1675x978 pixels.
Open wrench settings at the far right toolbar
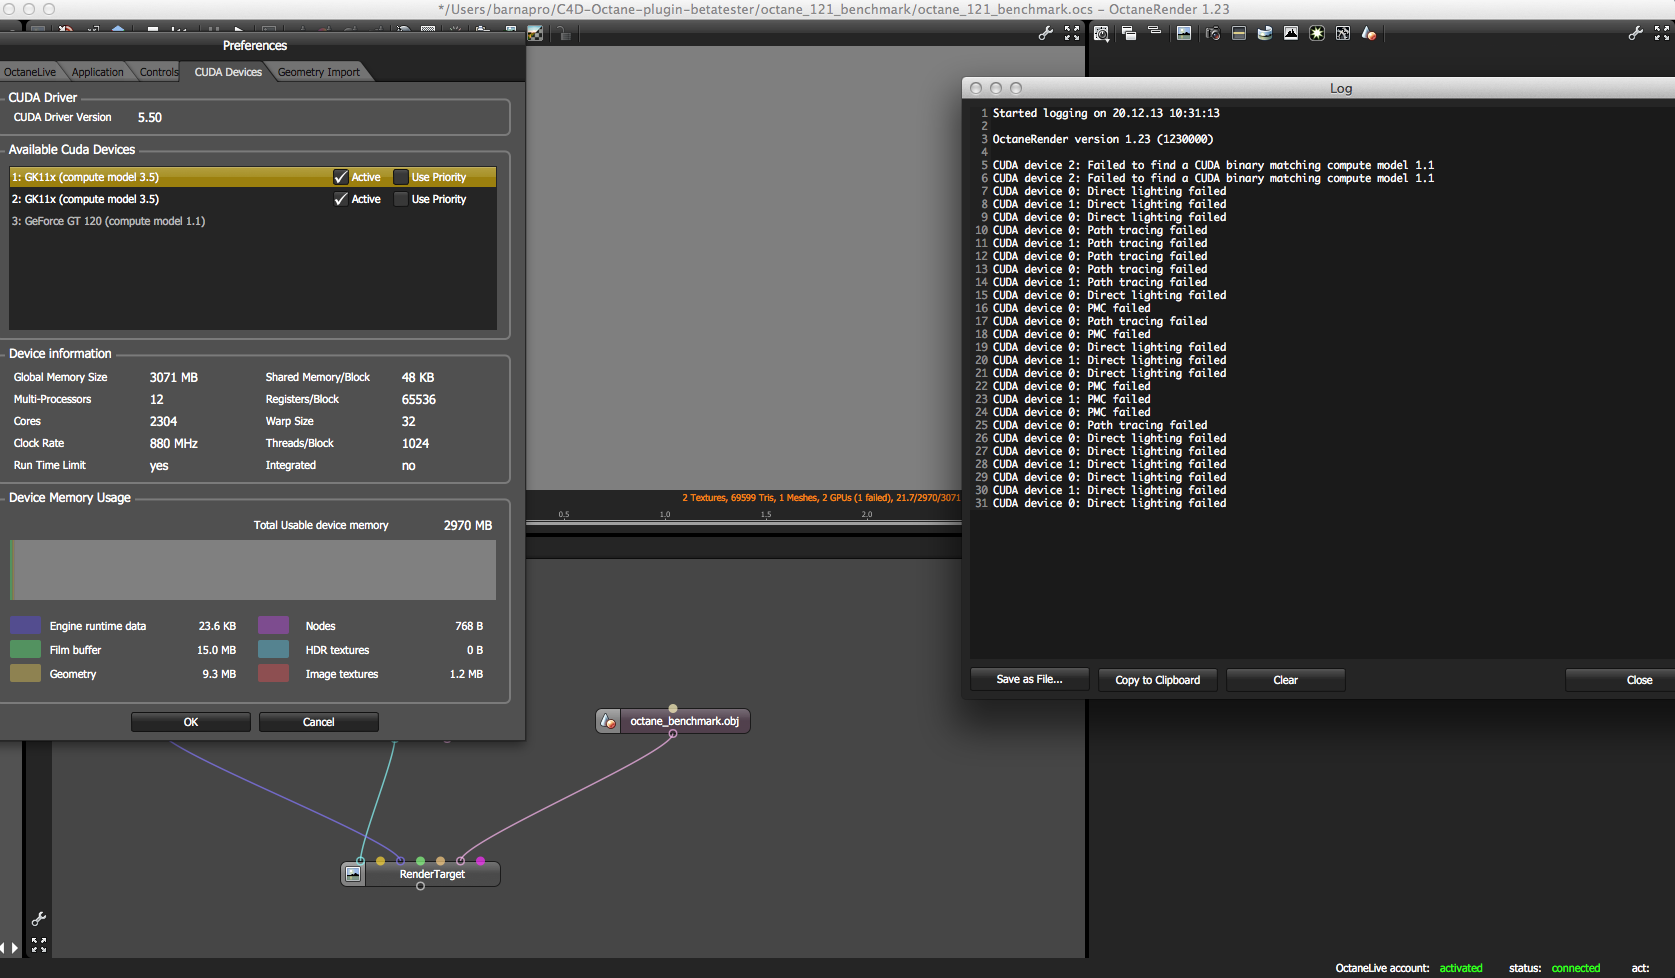pyautogui.click(x=1636, y=33)
